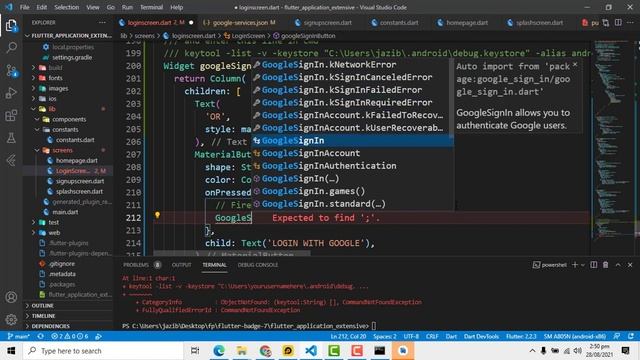
Task: Click Spaces: 2 indentation setting
Action: [384, 336]
